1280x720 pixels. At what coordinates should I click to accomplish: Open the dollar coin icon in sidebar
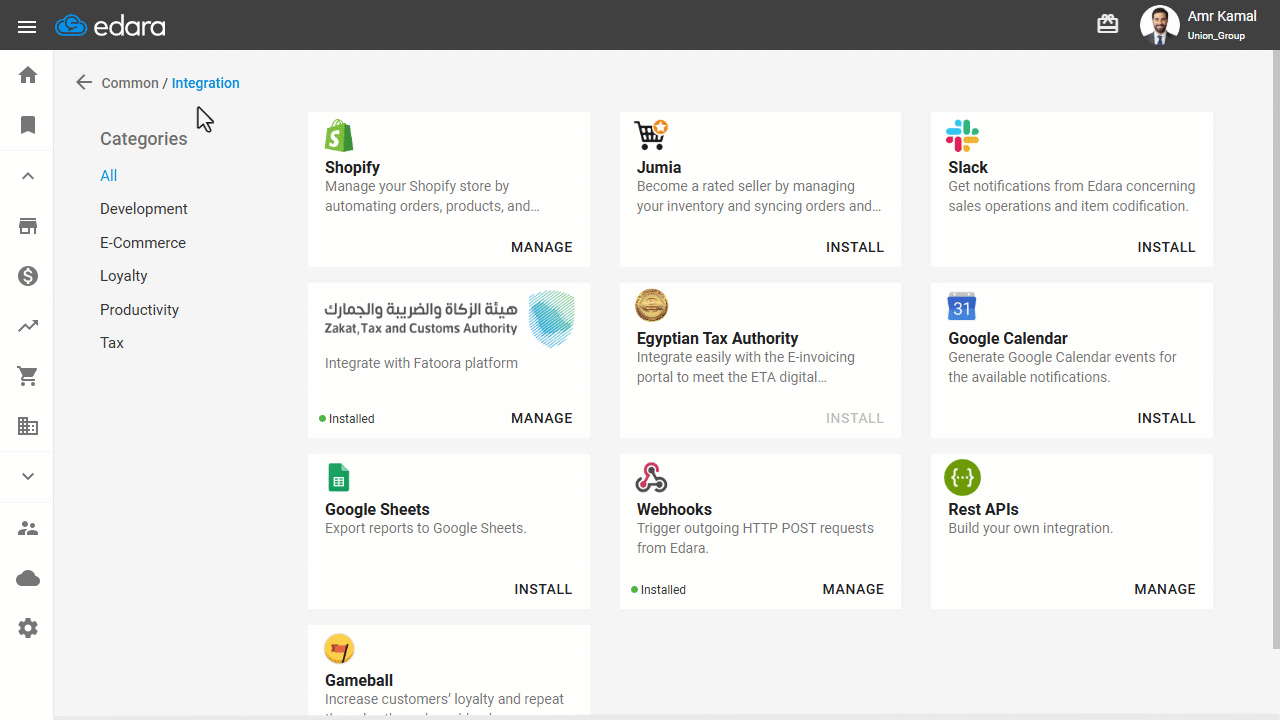[28, 276]
